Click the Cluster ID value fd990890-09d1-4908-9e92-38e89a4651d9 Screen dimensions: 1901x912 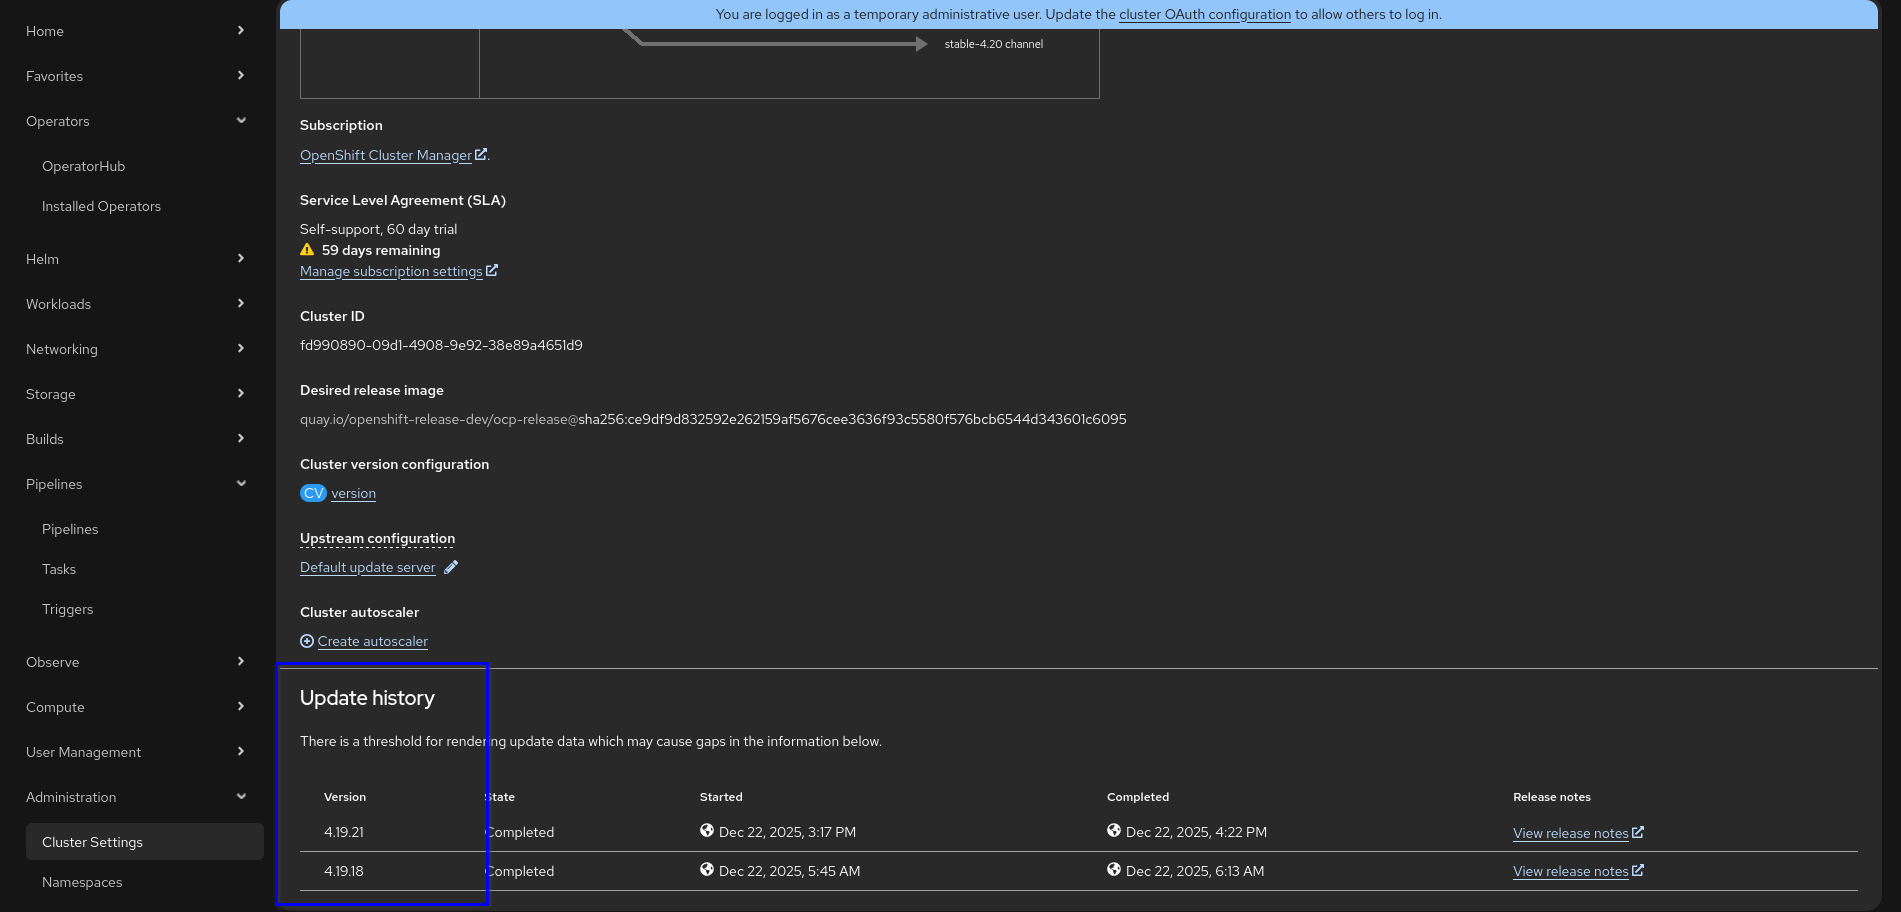[441, 345]
